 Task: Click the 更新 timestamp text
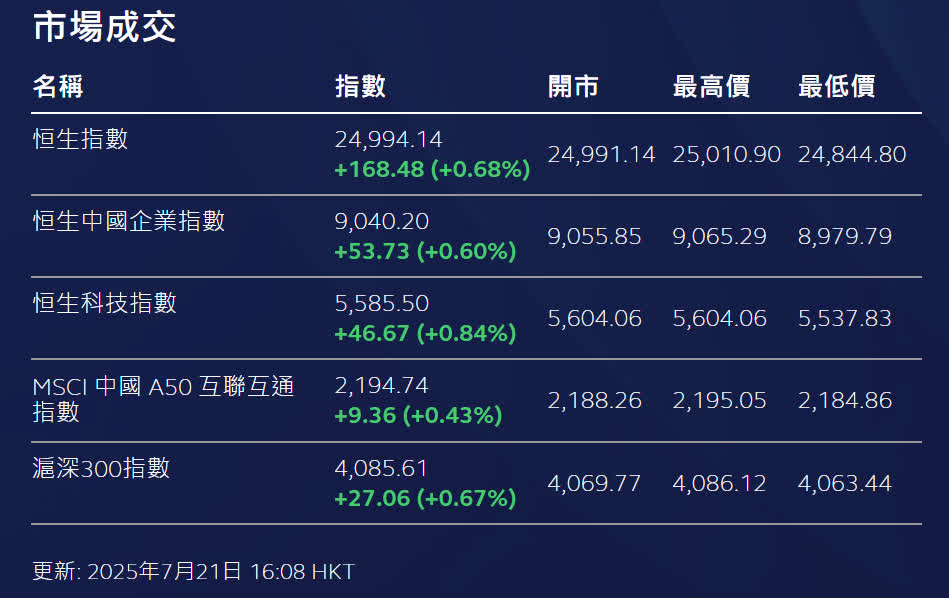coord(194,571)
